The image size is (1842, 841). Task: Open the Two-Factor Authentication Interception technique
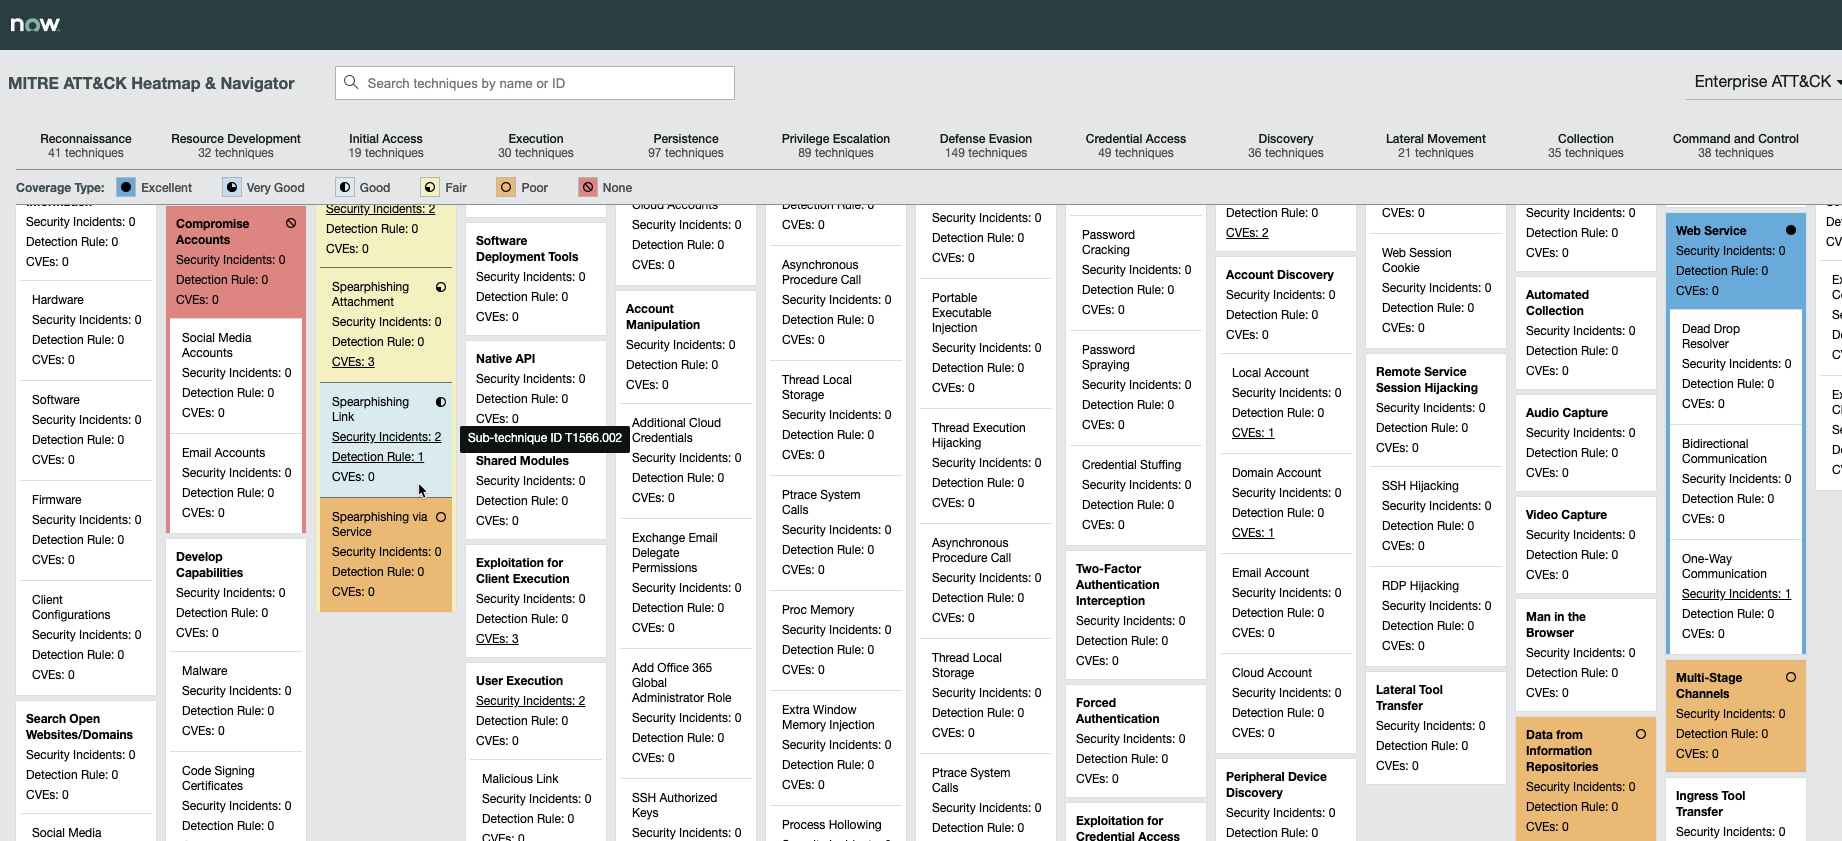point(1118,585)
